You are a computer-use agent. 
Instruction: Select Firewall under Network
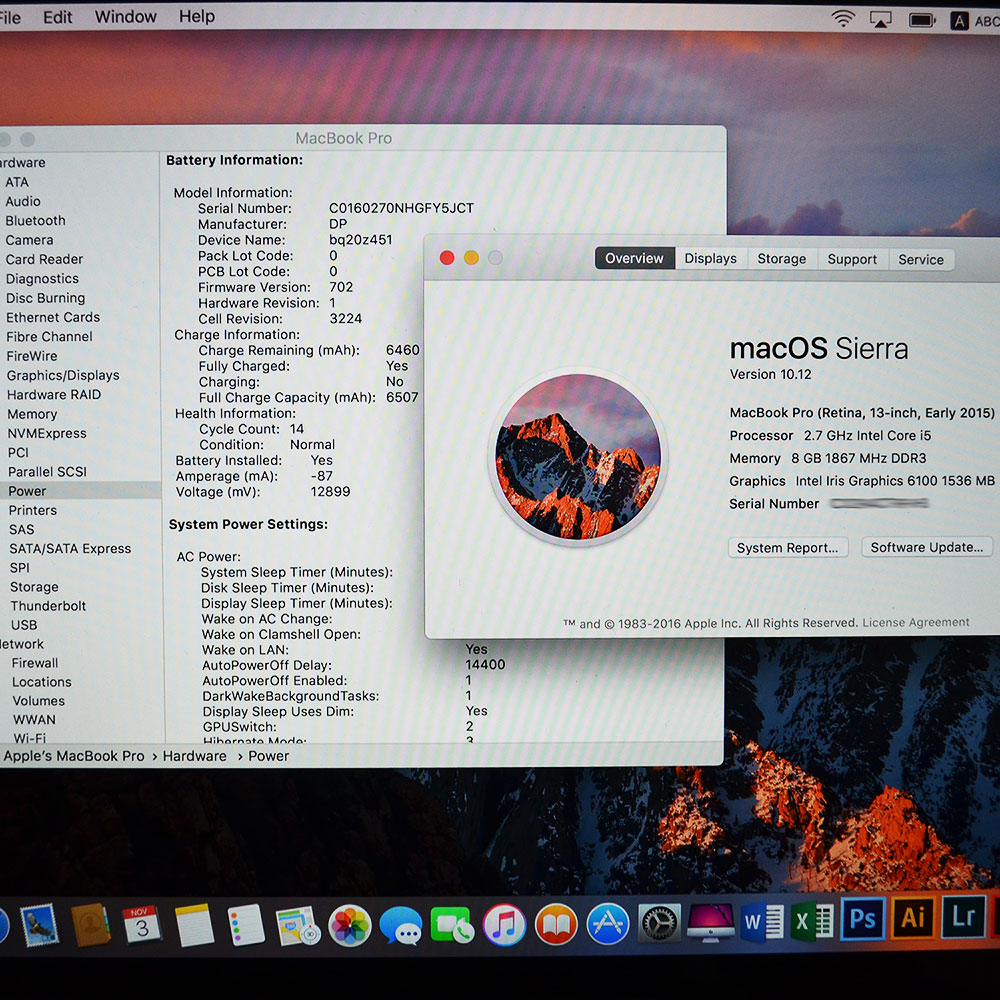tap(35, 663)
